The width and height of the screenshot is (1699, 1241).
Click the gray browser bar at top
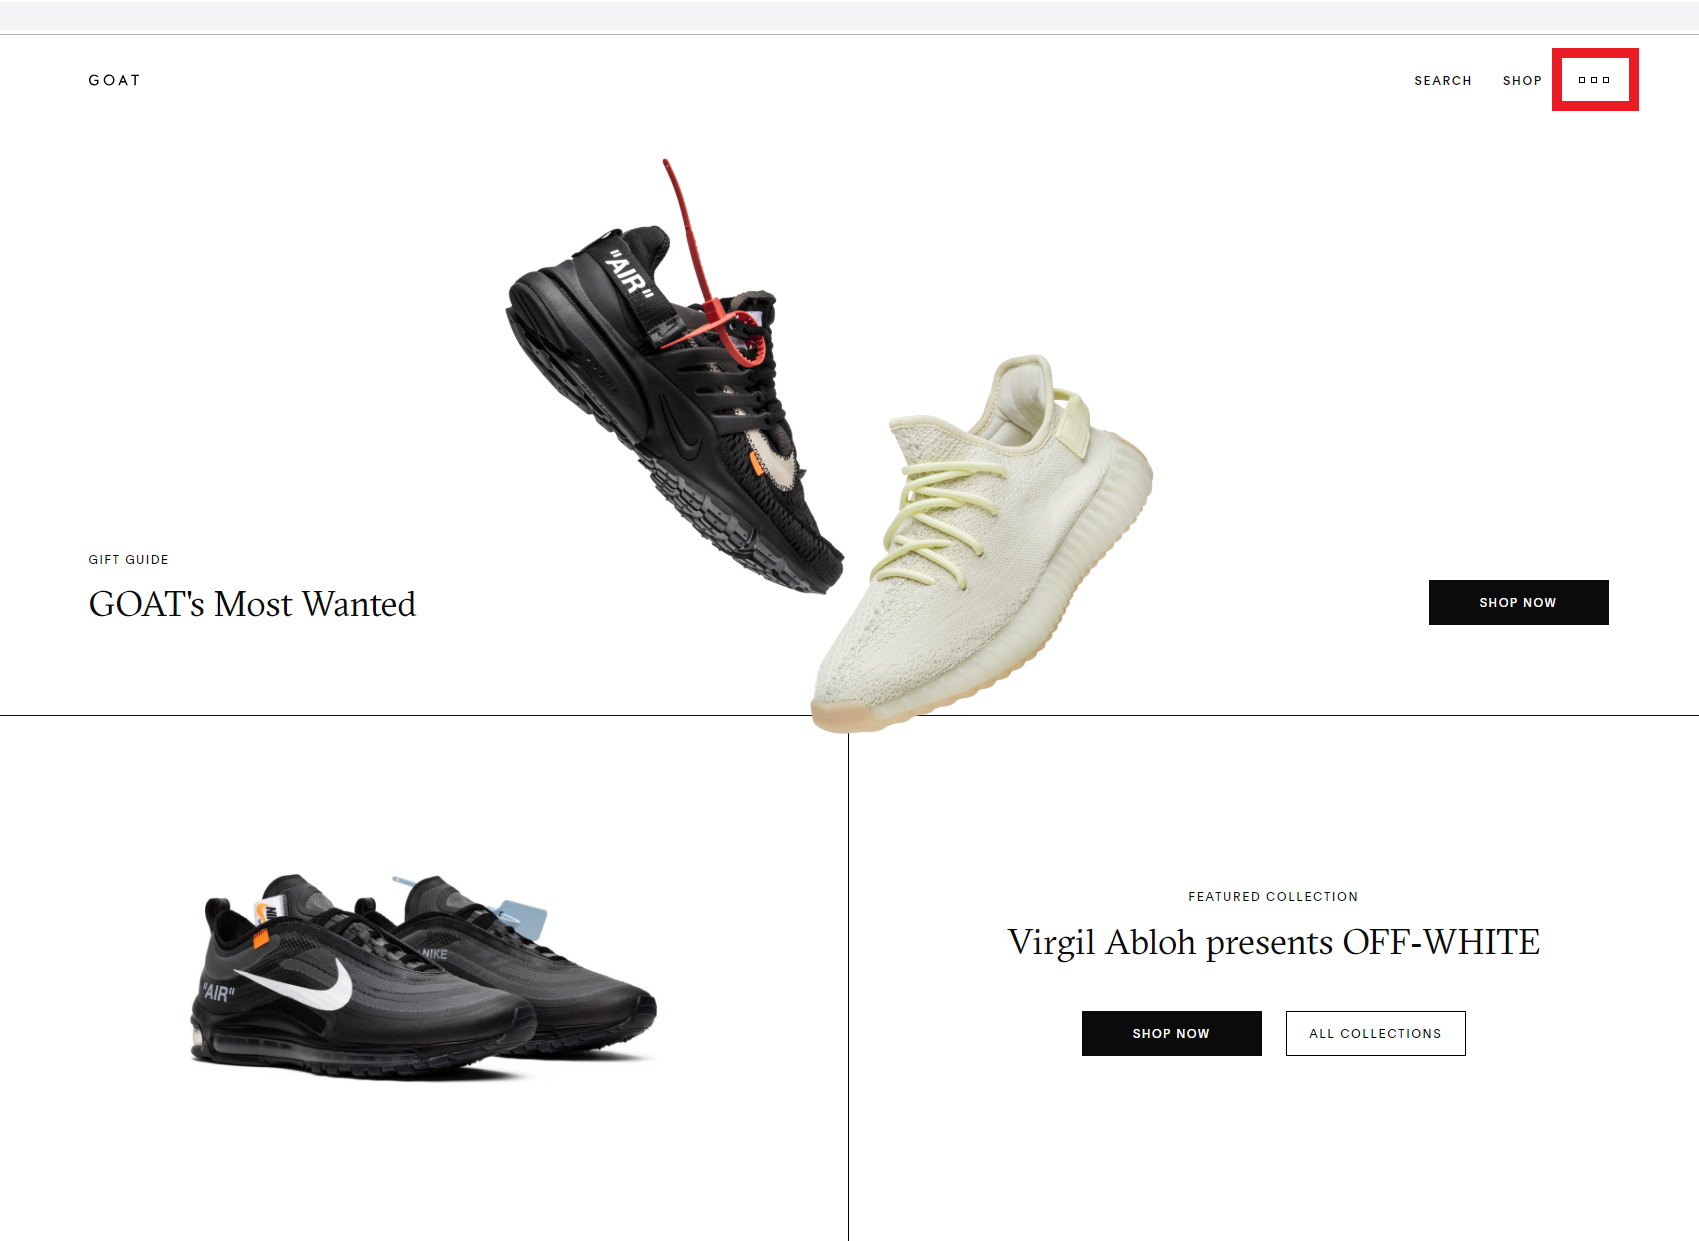point(849,15)
